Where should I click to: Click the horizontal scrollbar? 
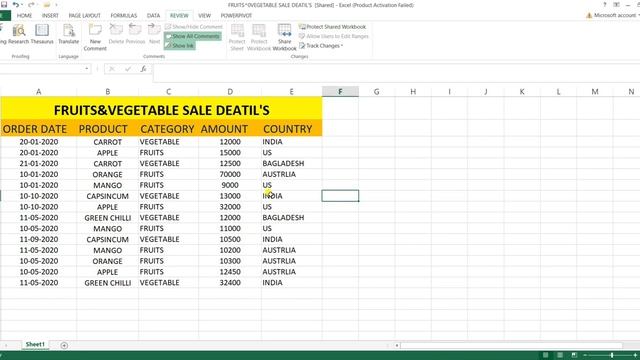tap(512, 345)
